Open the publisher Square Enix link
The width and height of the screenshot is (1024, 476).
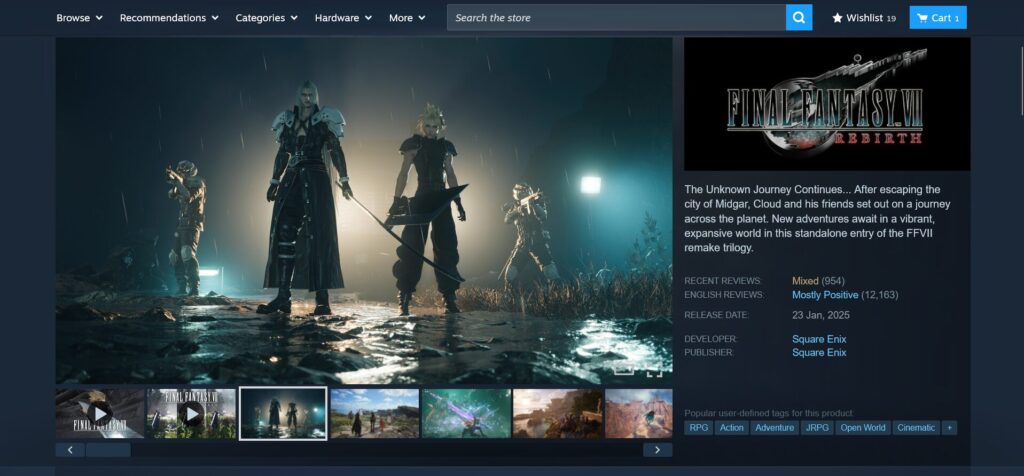click(819, 353)
